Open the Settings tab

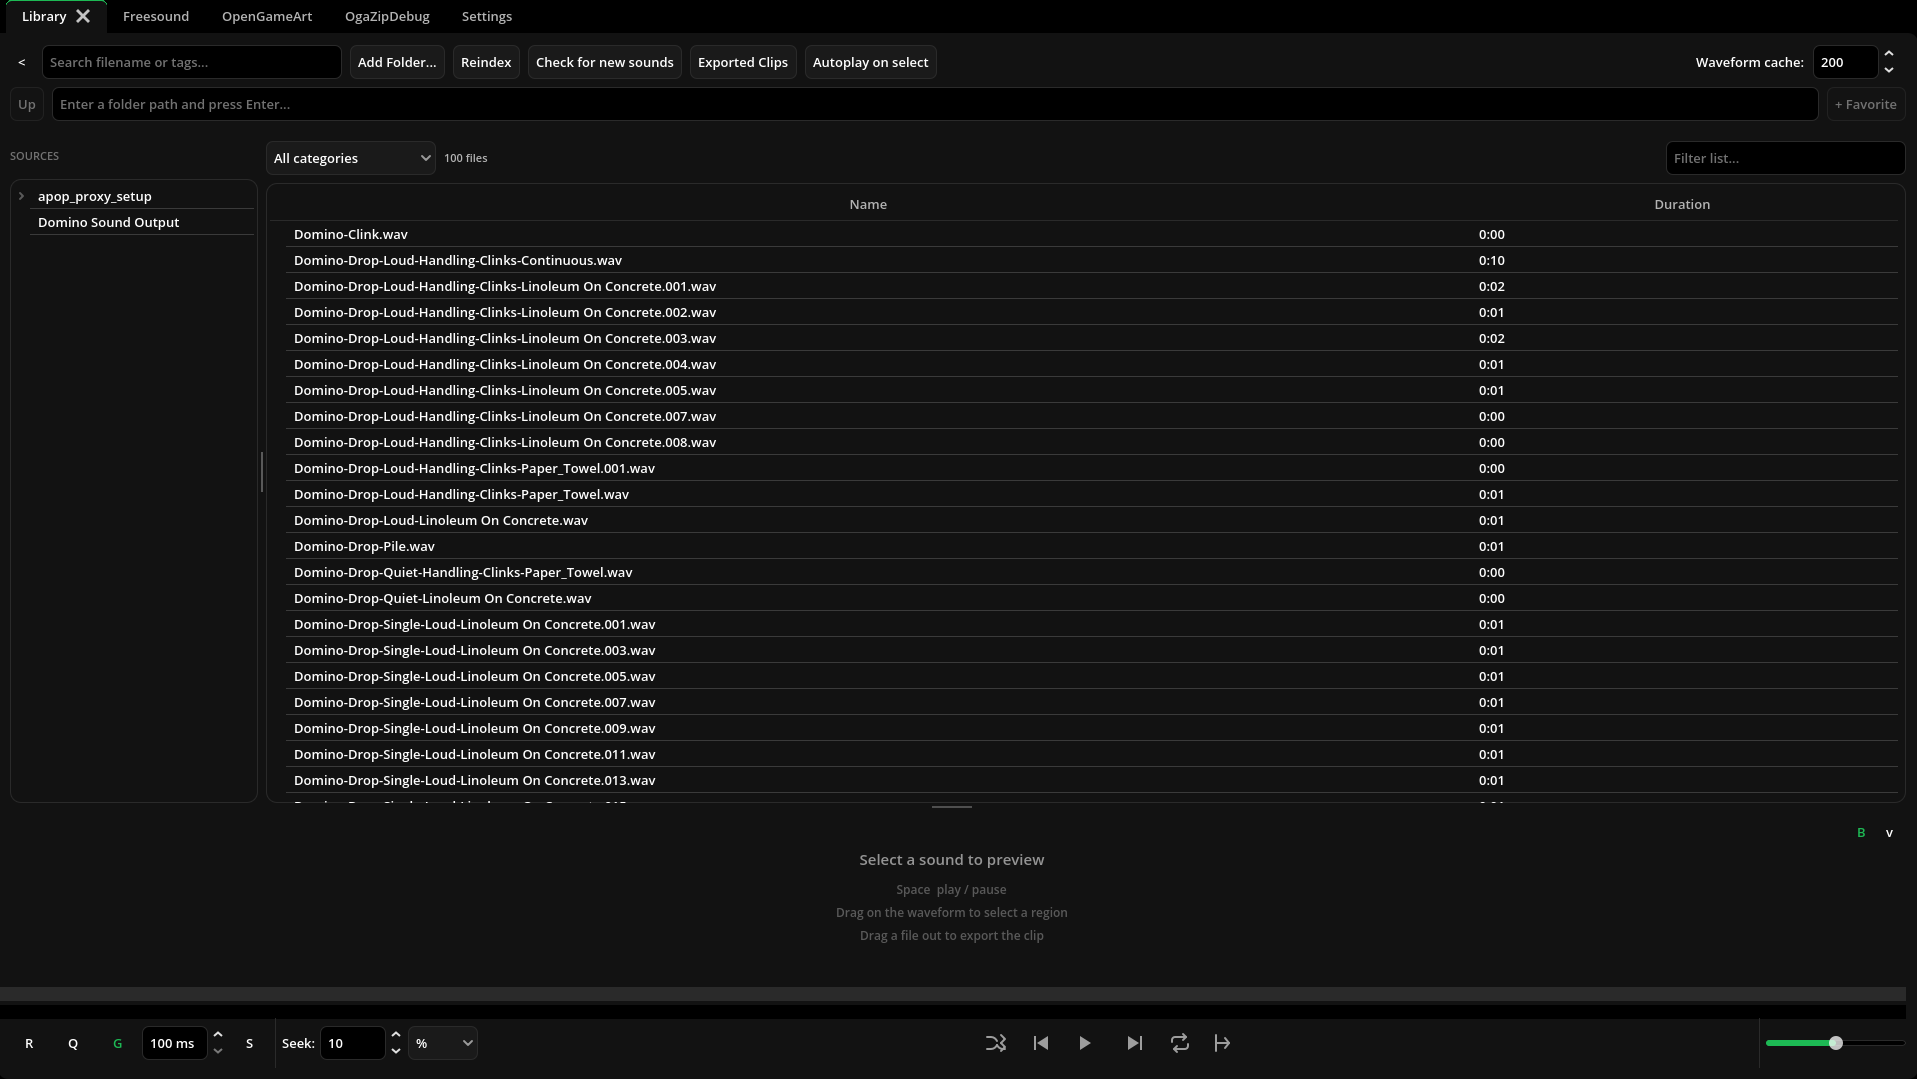[x=487, y=16]
